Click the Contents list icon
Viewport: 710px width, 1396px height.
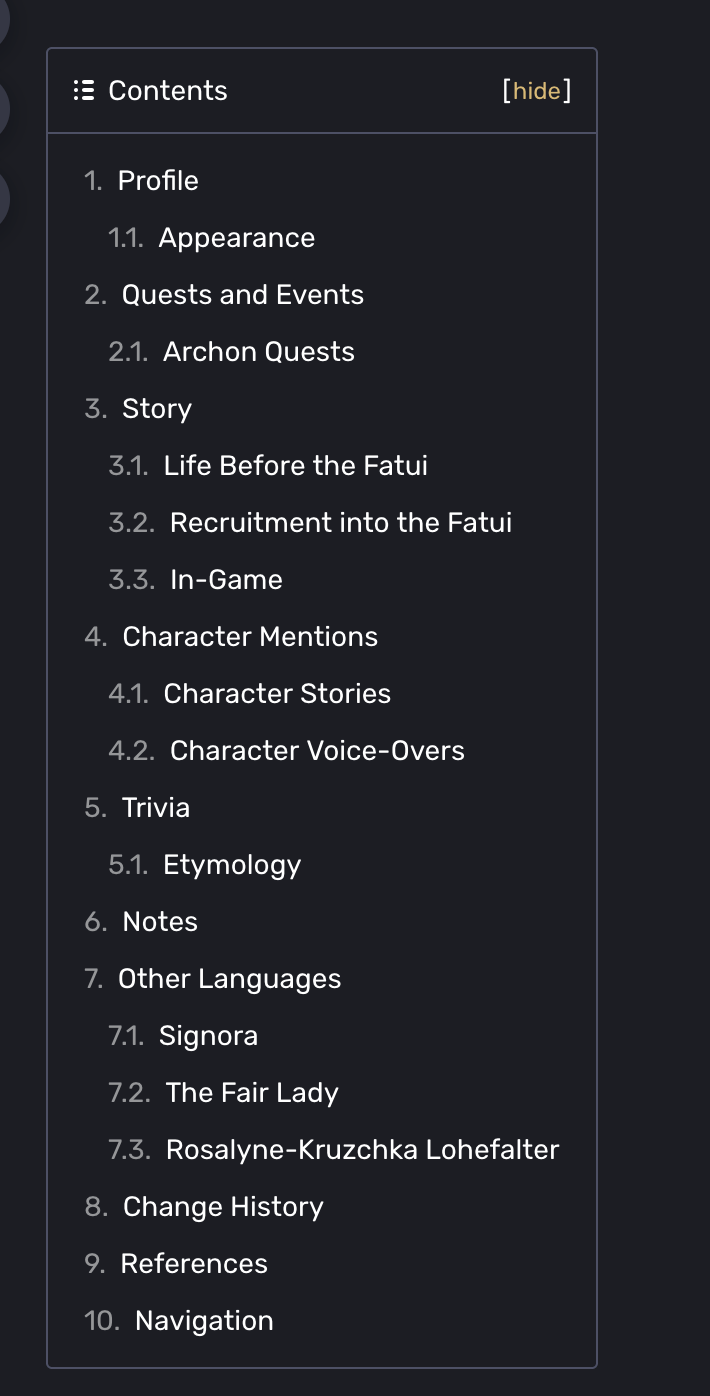click(84, 91)
